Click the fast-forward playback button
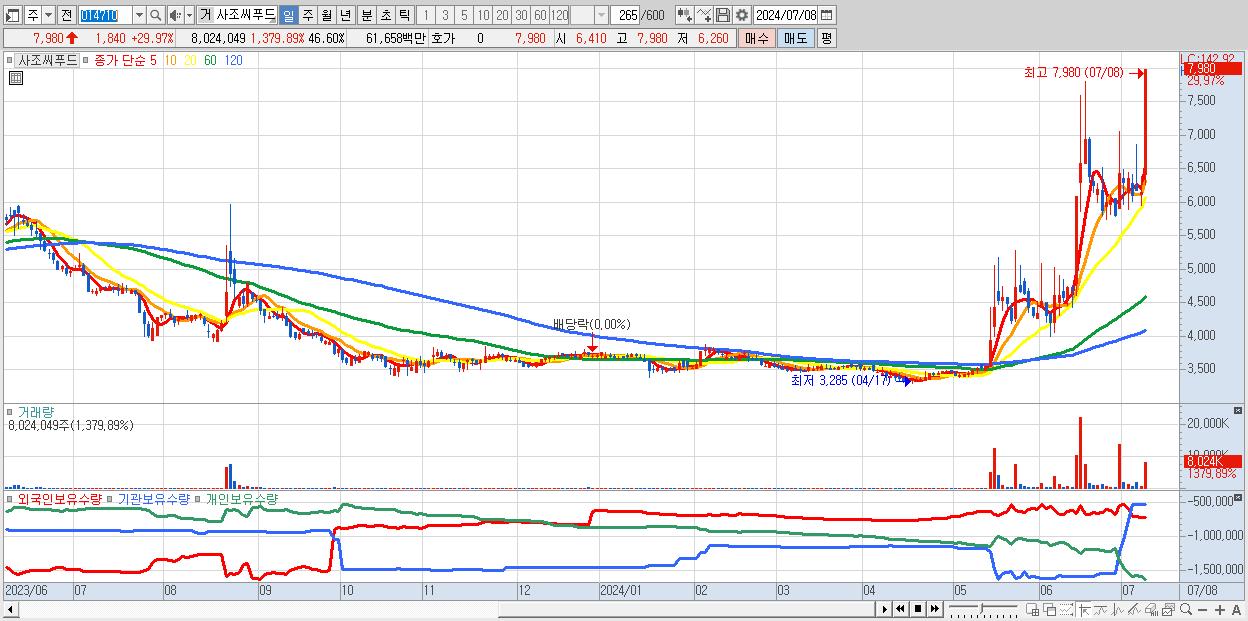Viewport: 1248px width, 621px height. pyautogui.click(x=934, y=609)
